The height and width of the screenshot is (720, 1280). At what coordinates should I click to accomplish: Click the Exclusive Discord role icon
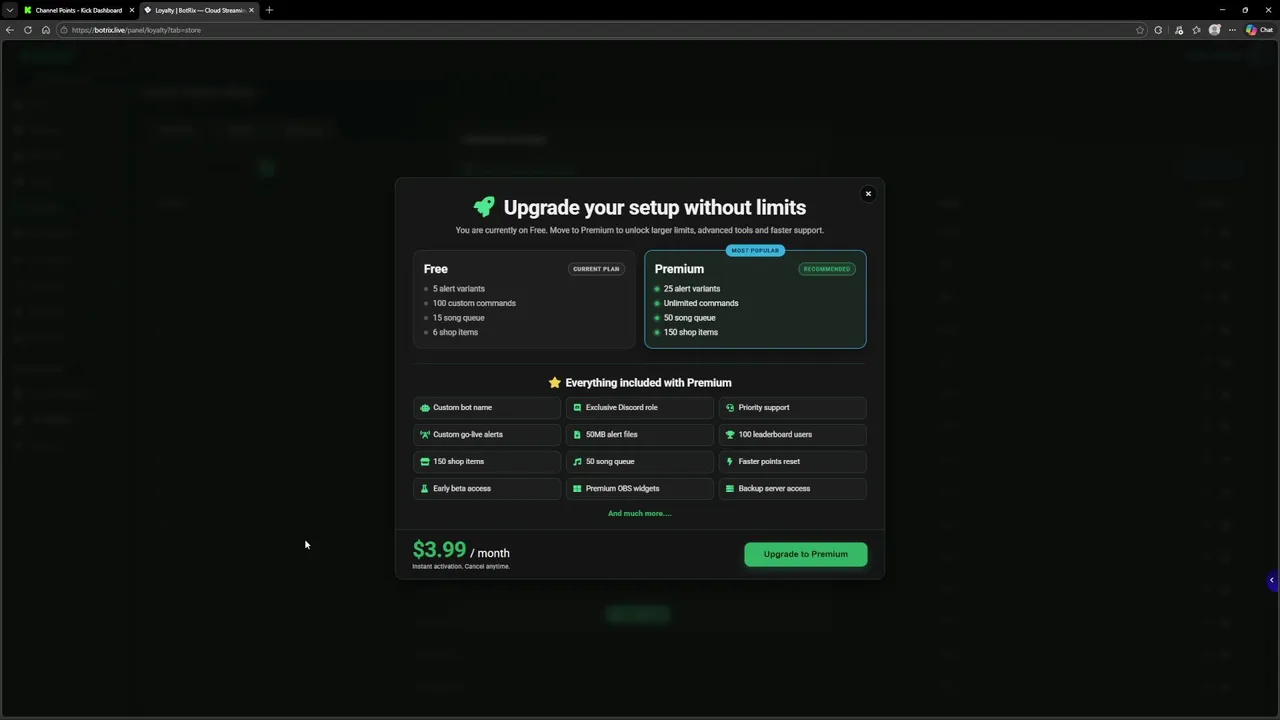pos(577,408)
